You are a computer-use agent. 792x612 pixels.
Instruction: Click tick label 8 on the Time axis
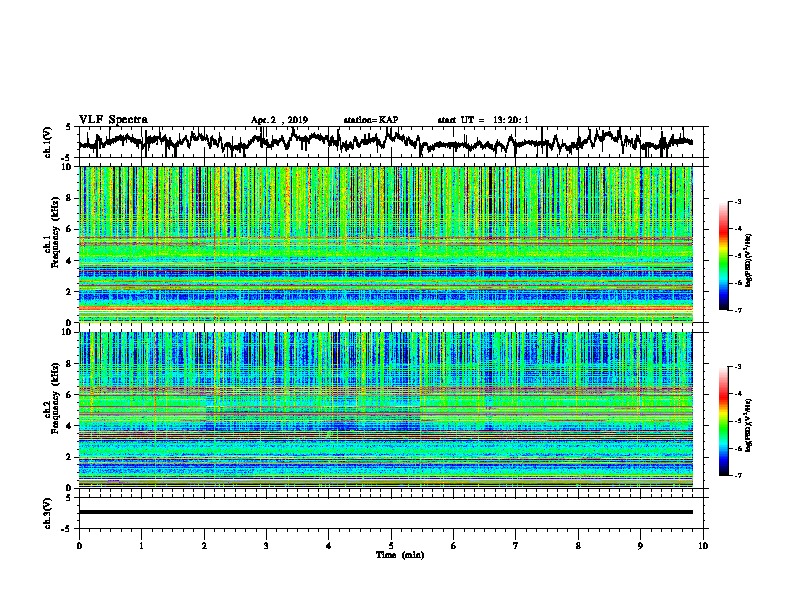[578, 546]
